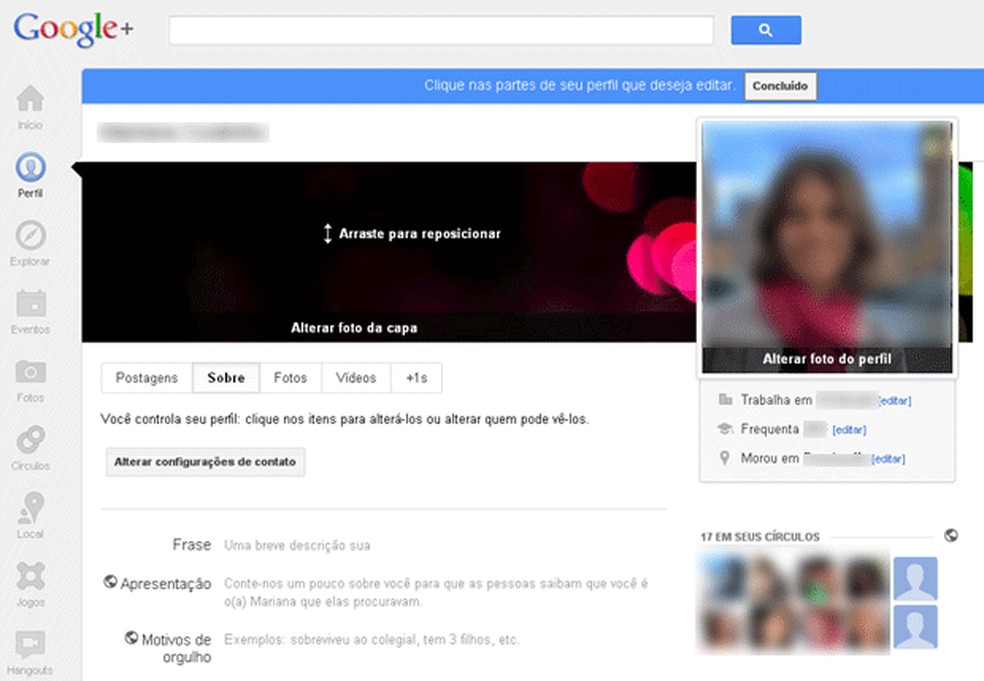Click the top default avatar in circles
Screen dimensions: 984x681
(x=915, y=578)
